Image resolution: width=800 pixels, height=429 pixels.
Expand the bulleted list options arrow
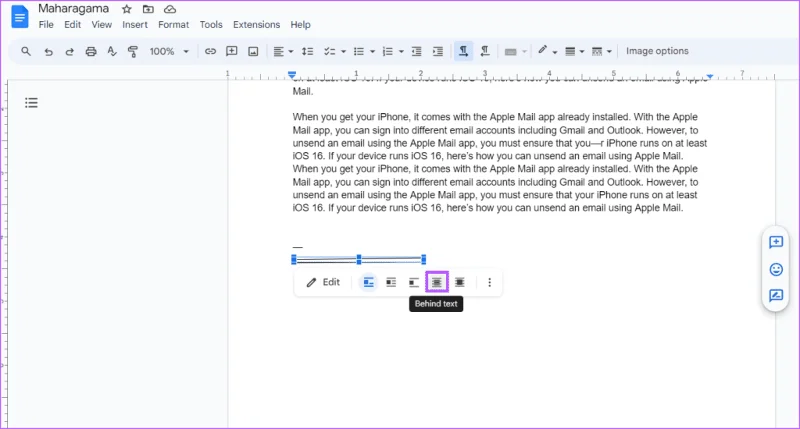(x=372, y=52)
